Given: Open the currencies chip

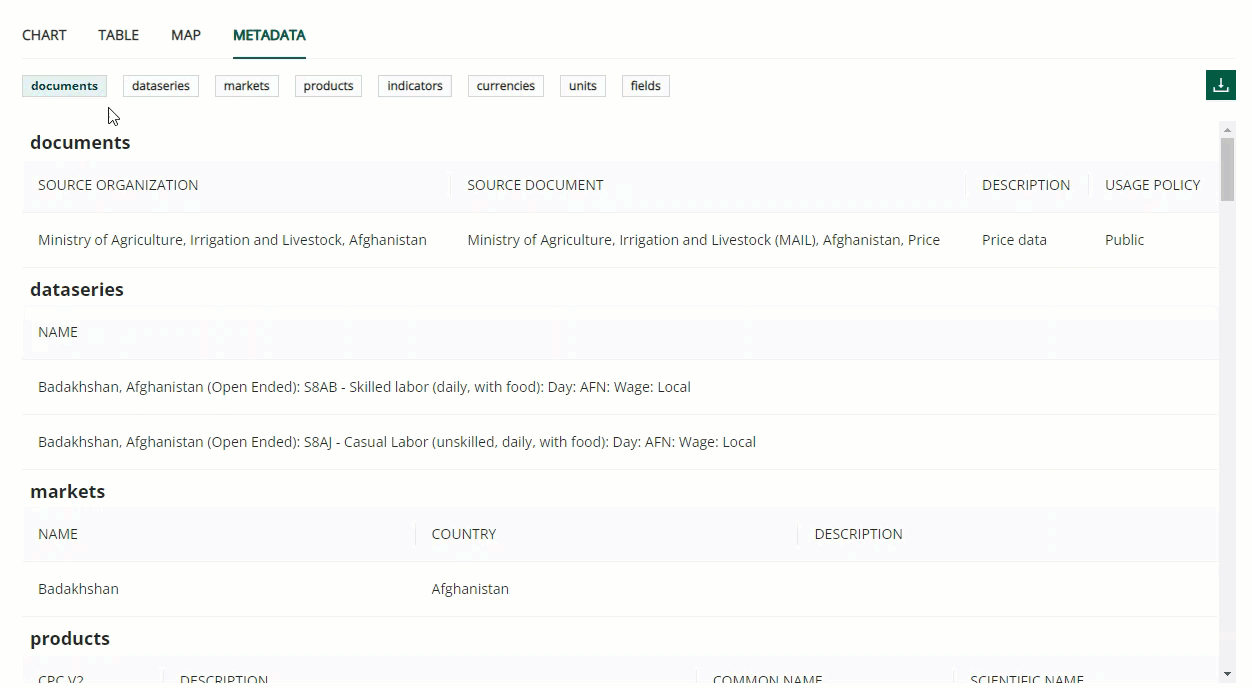Looking at the screenshot, I should pyautogui.click(x=505, y=86).
